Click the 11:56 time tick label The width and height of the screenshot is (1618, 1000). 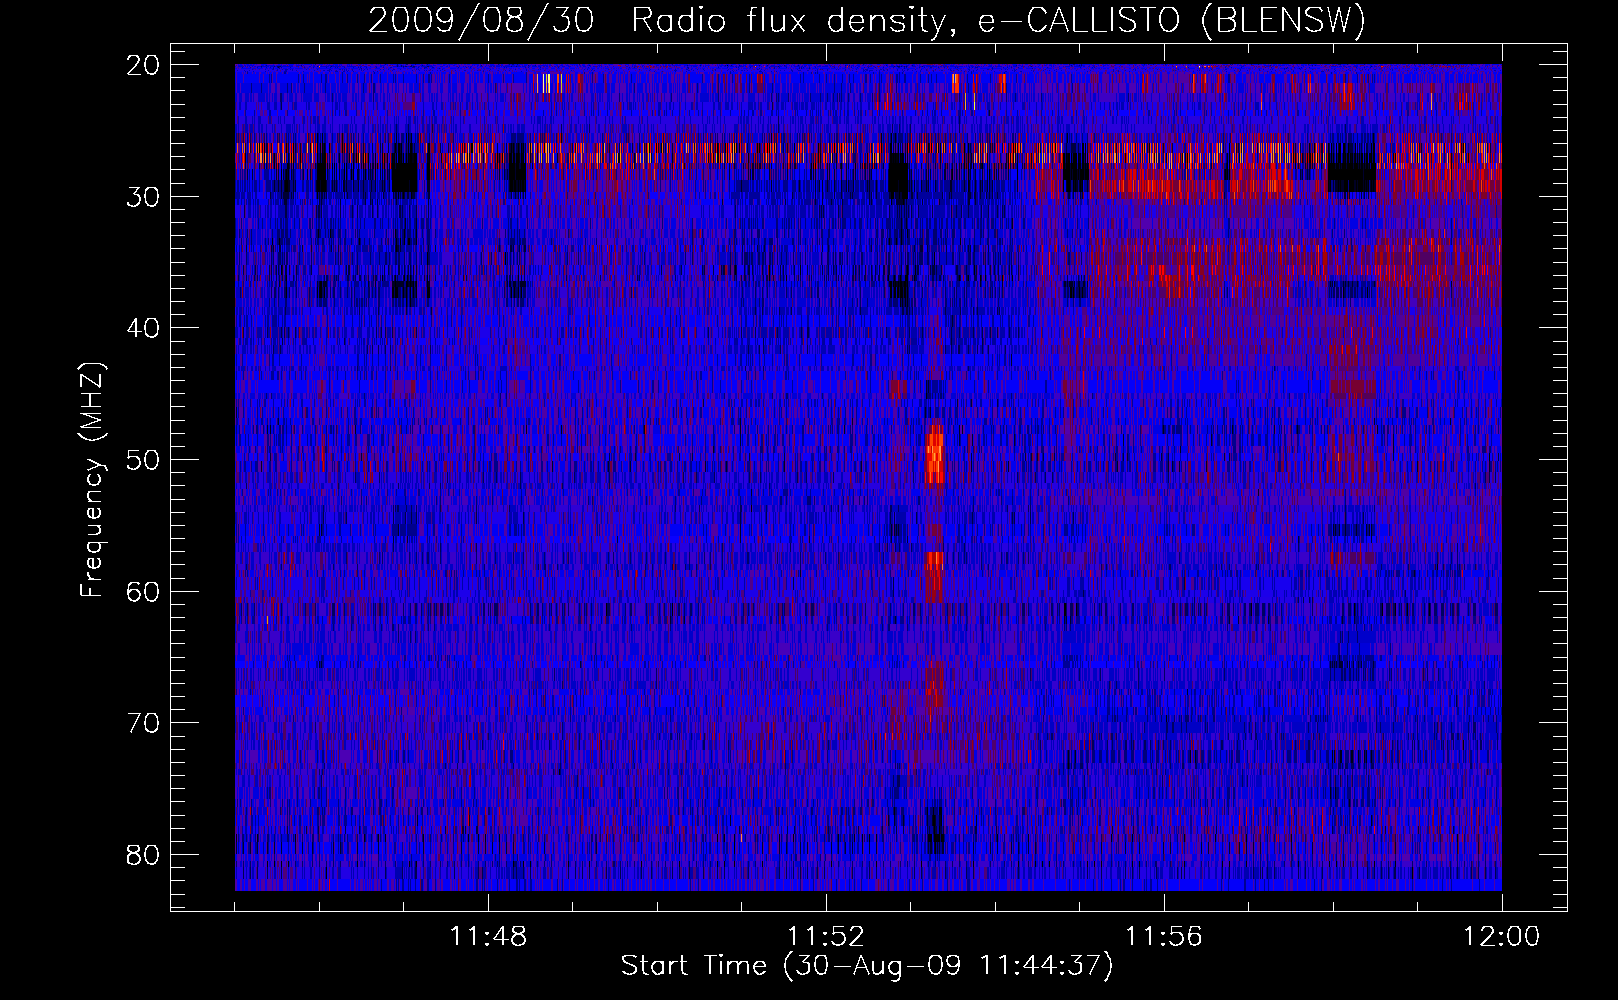[1164, 937]
